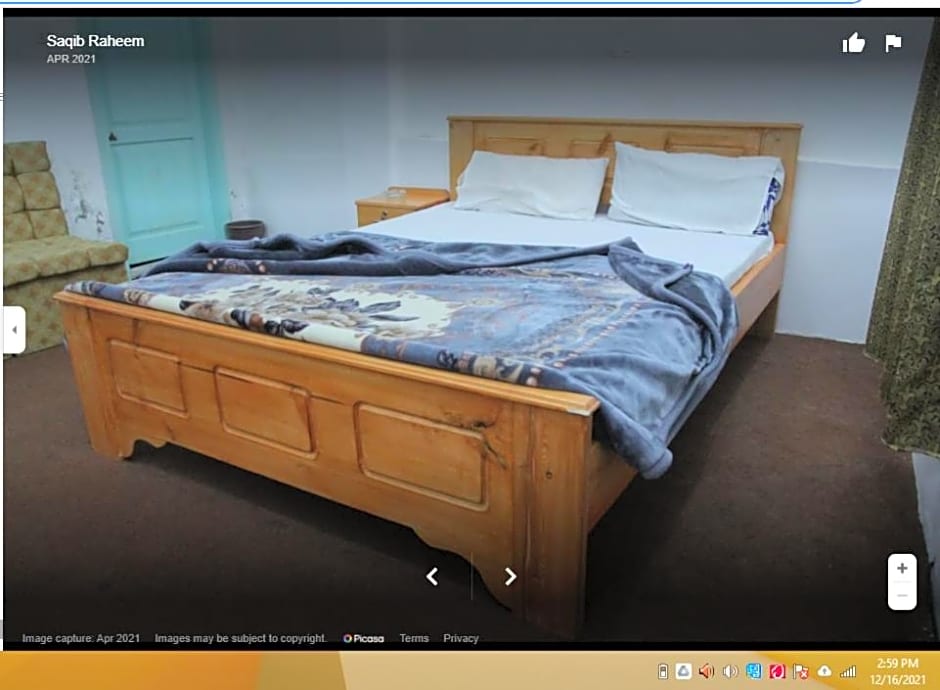The height and width of the screenshot is (690, 940).
Task: Click the red speaker tray icon
Action: coord(707,671)
